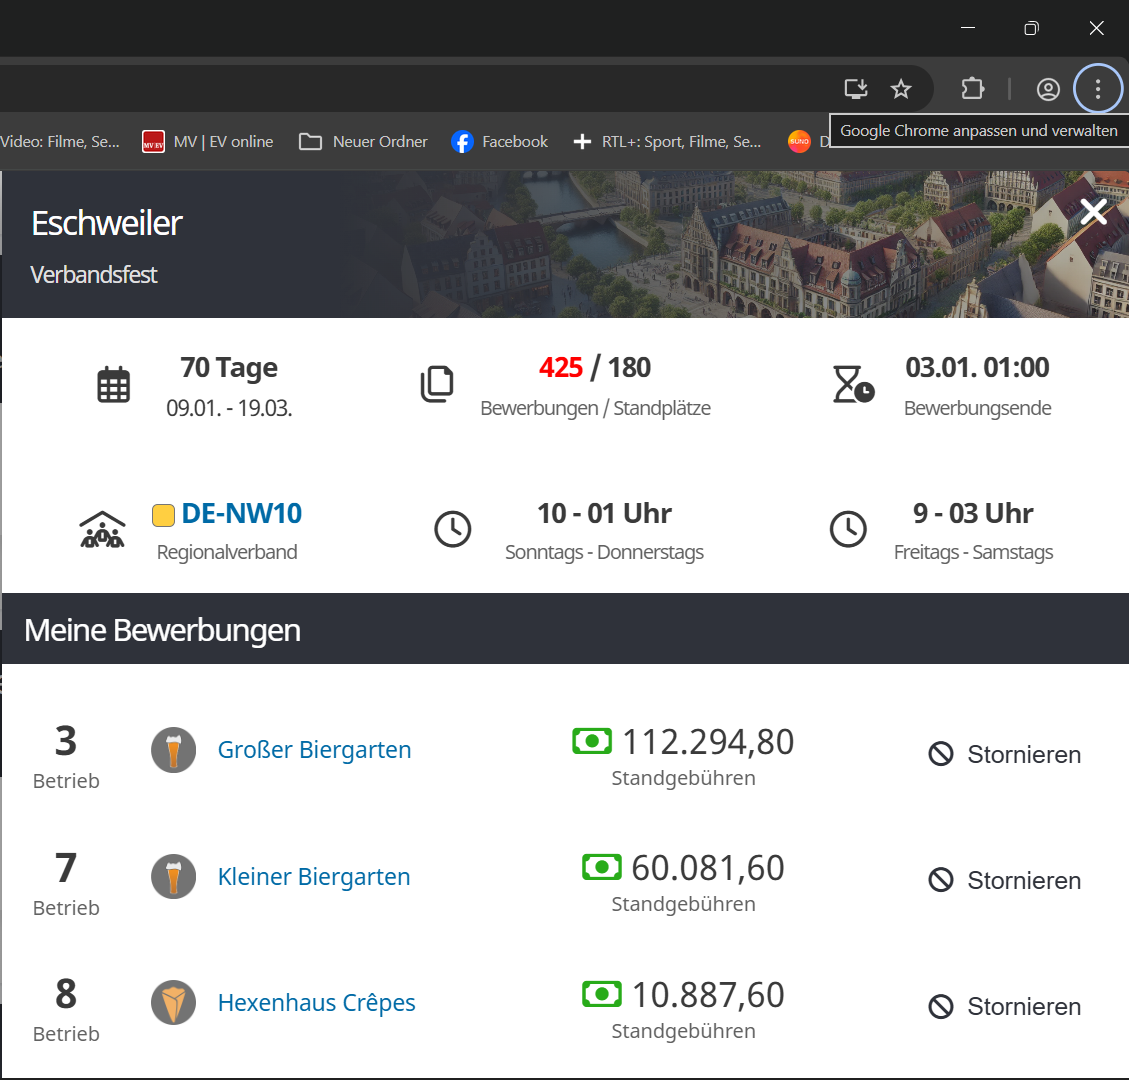Viewport: 1129px width, 1080px height.
Task: Open the Kleiner Biergarten link
Action: [314, 877]
